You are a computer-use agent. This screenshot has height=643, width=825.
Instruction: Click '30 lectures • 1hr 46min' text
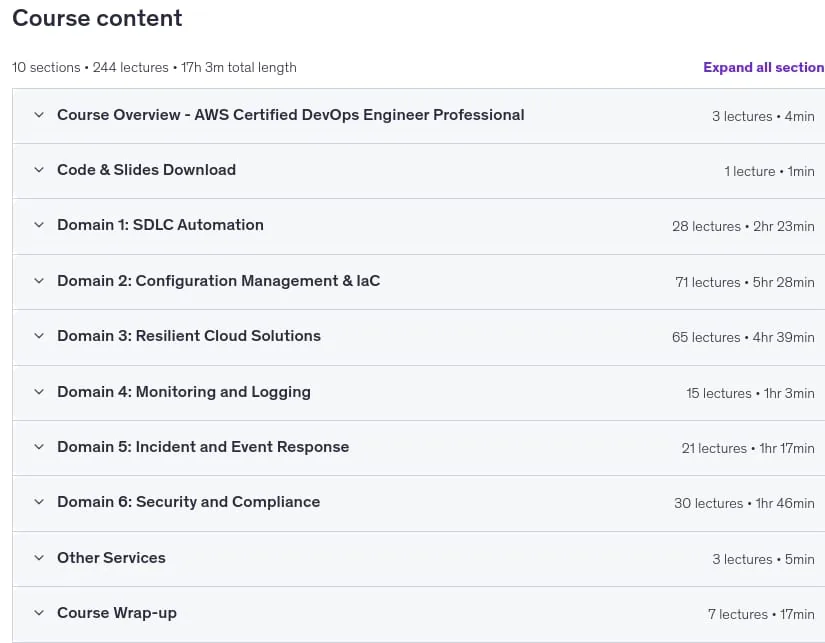tap(744, 504)
